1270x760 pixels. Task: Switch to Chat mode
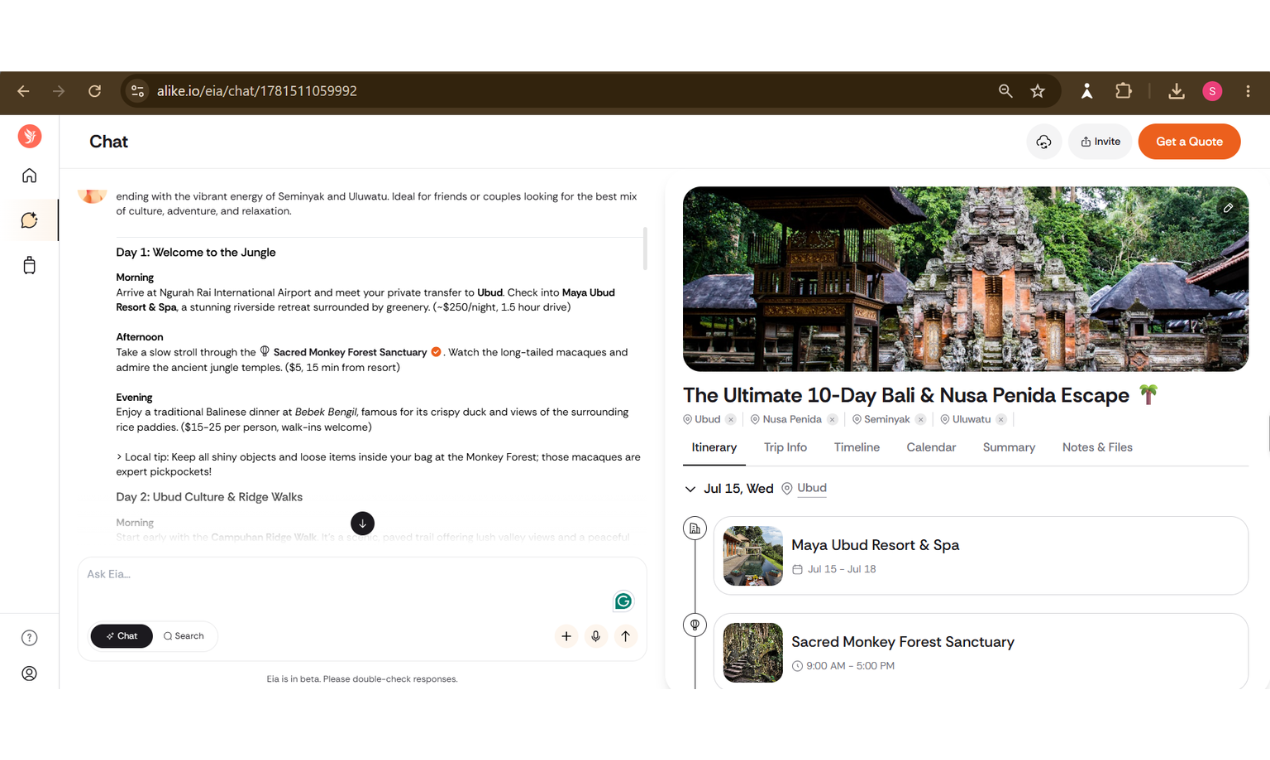pos(122,636)
